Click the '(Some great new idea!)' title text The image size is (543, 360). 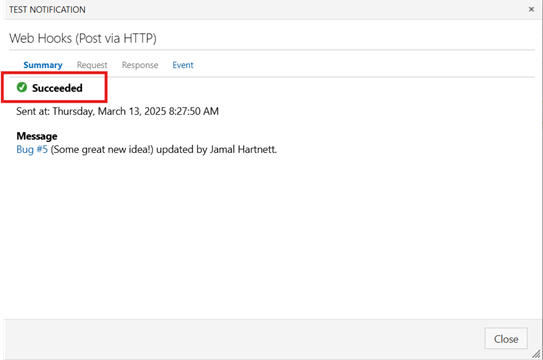[x=102, y=150]
